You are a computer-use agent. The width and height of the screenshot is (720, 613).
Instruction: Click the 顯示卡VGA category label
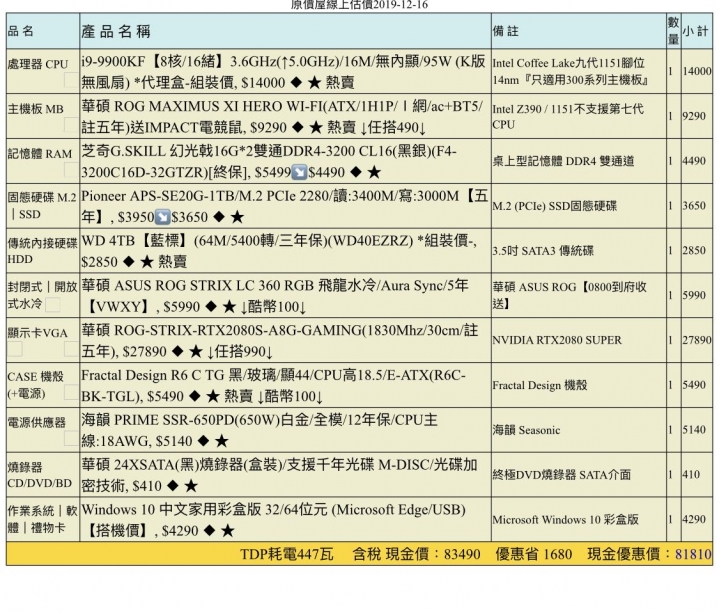click(38, 333)
